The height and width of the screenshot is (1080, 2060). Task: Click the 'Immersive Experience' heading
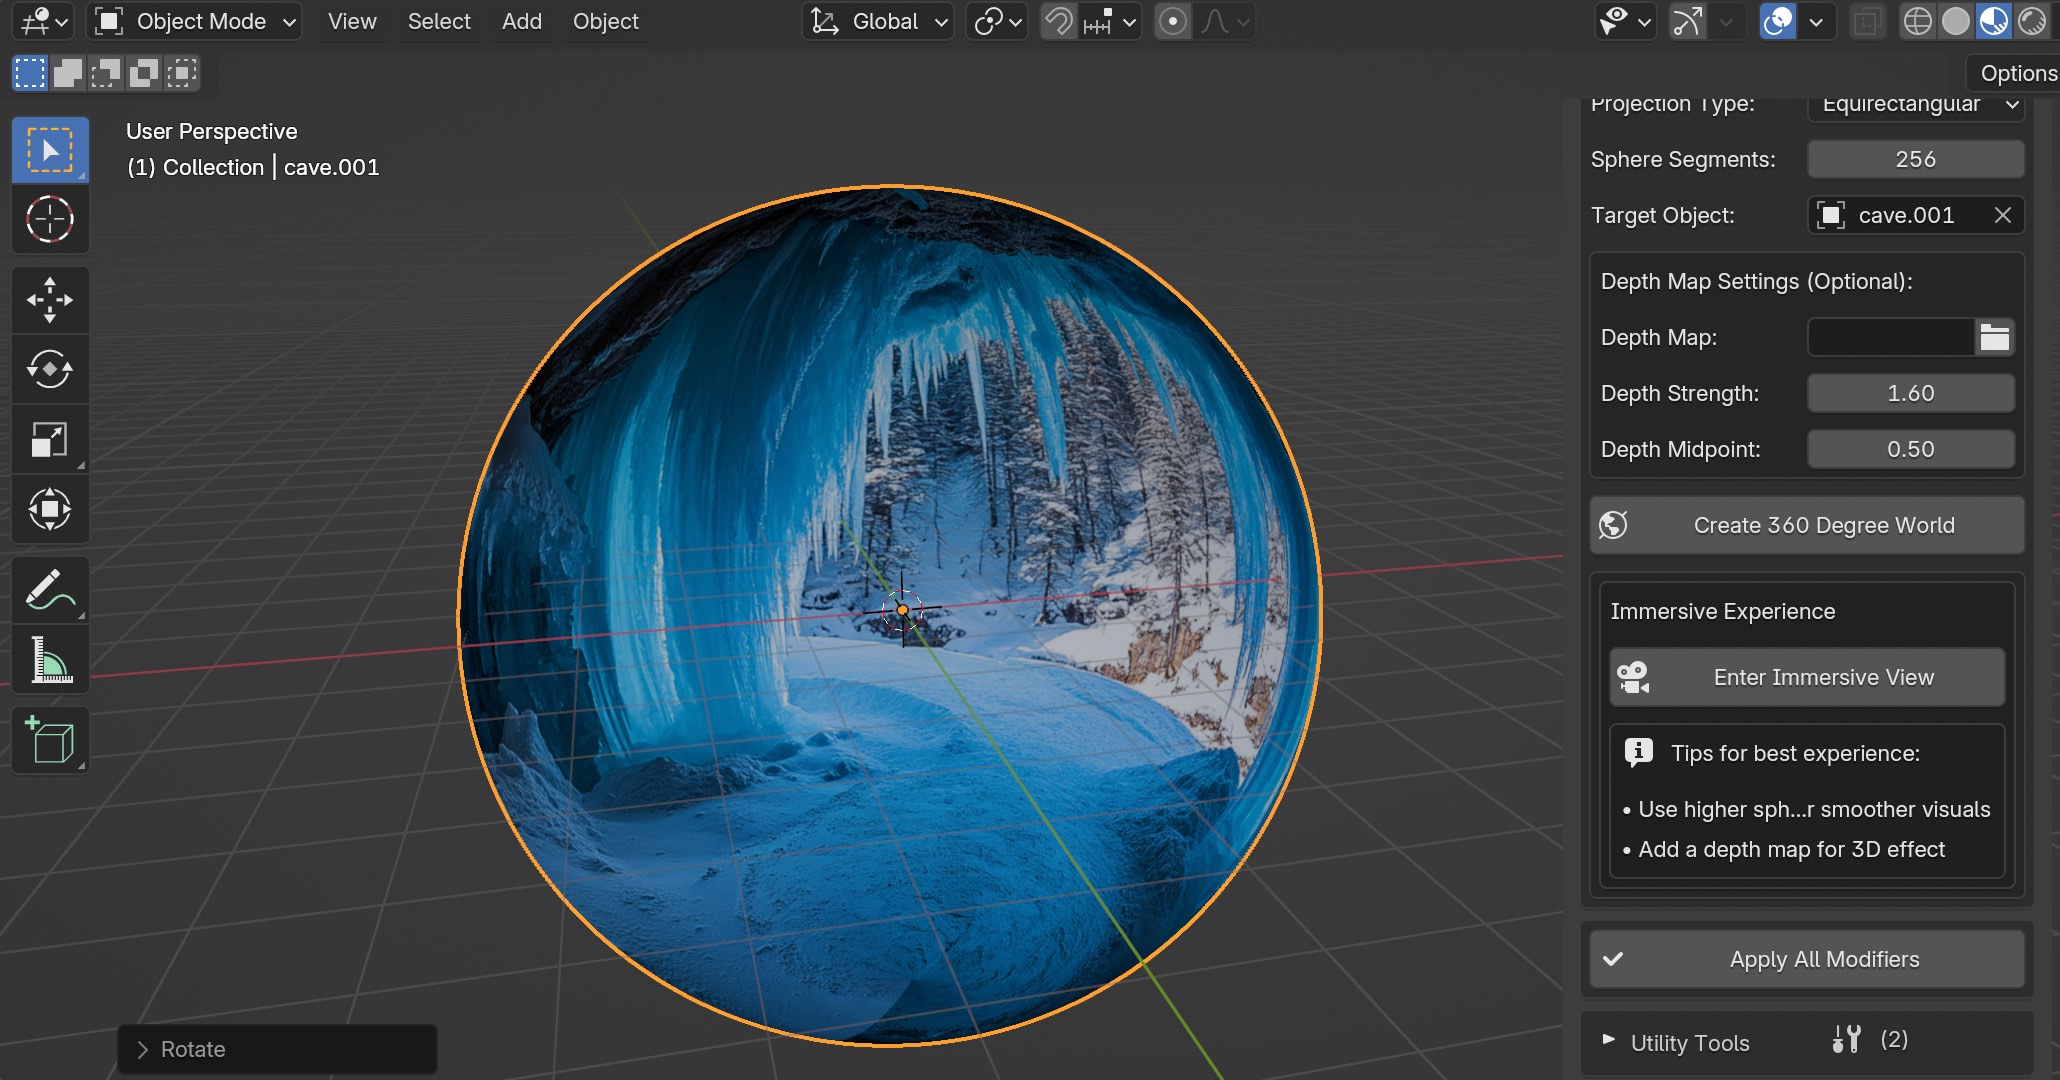point(1723,611)
